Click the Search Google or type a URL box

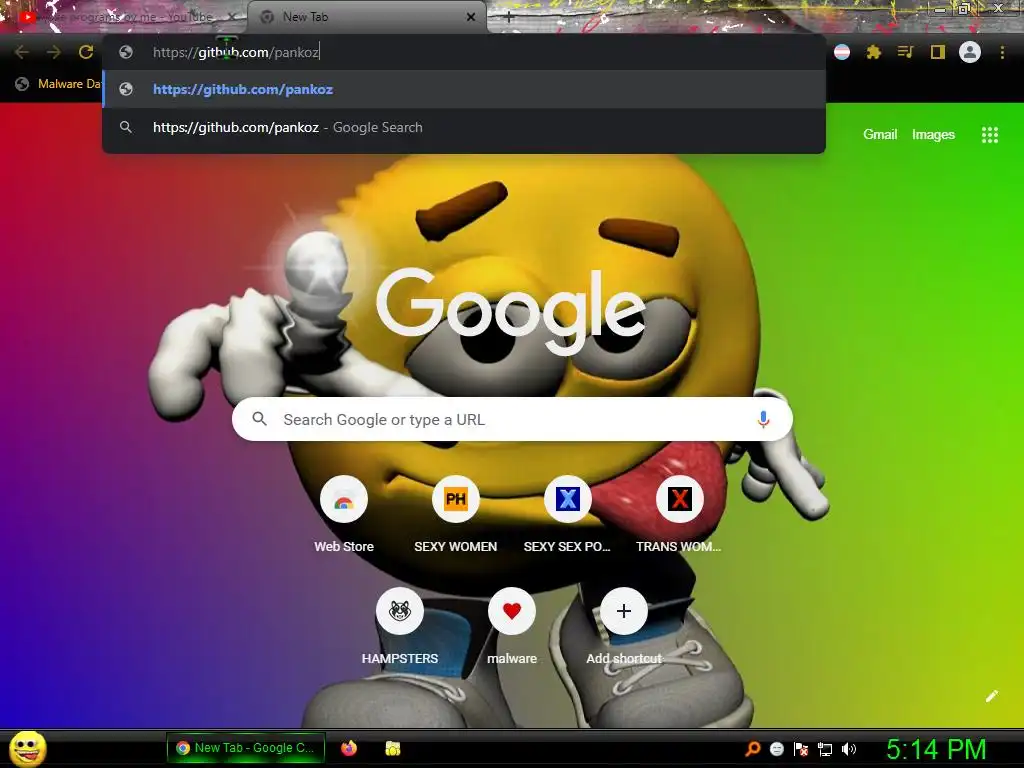[512, 419]
